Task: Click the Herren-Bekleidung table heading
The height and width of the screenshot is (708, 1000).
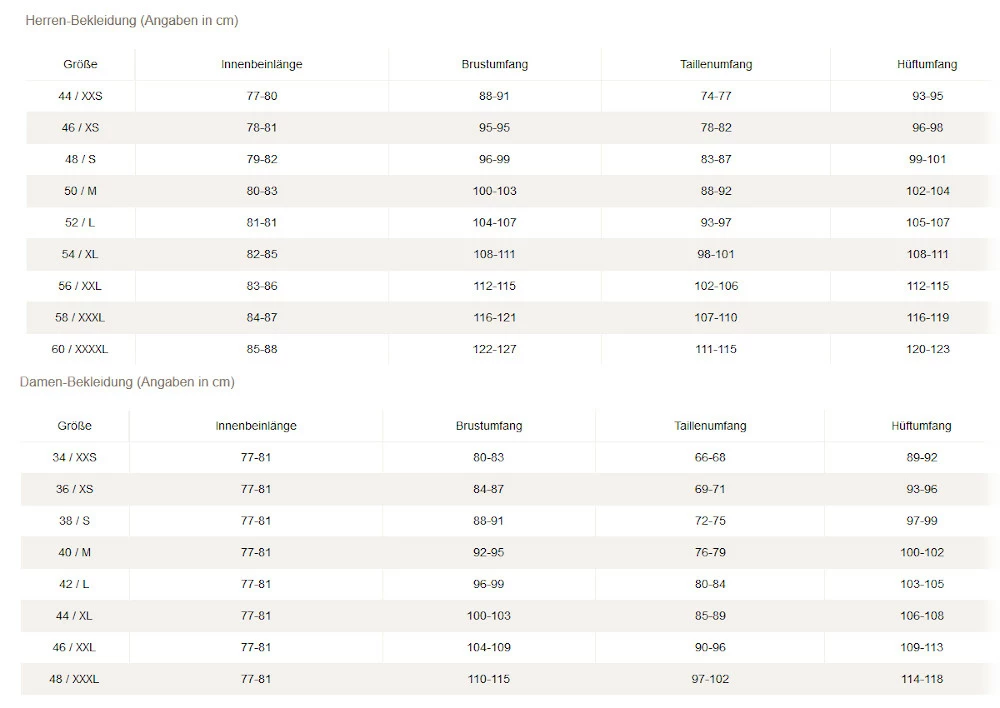Action: pyautogui.click(x=131, y=21)
